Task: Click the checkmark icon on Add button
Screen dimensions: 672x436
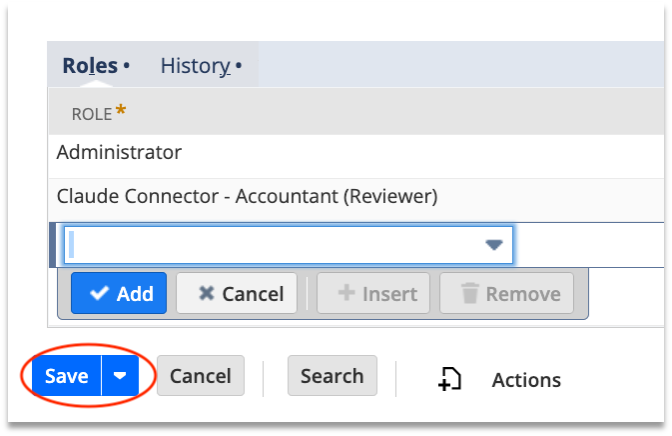Action: point(99,293)
